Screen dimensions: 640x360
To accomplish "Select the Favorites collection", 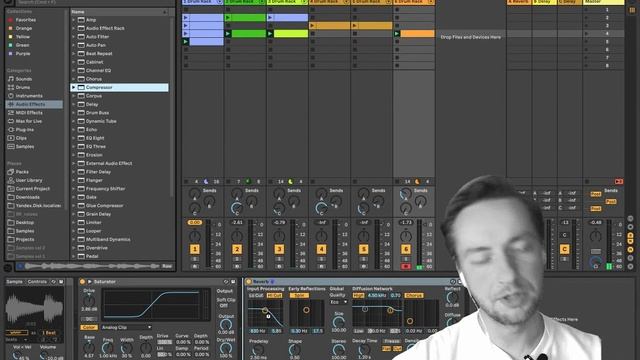I will click(x=25, y=20).
